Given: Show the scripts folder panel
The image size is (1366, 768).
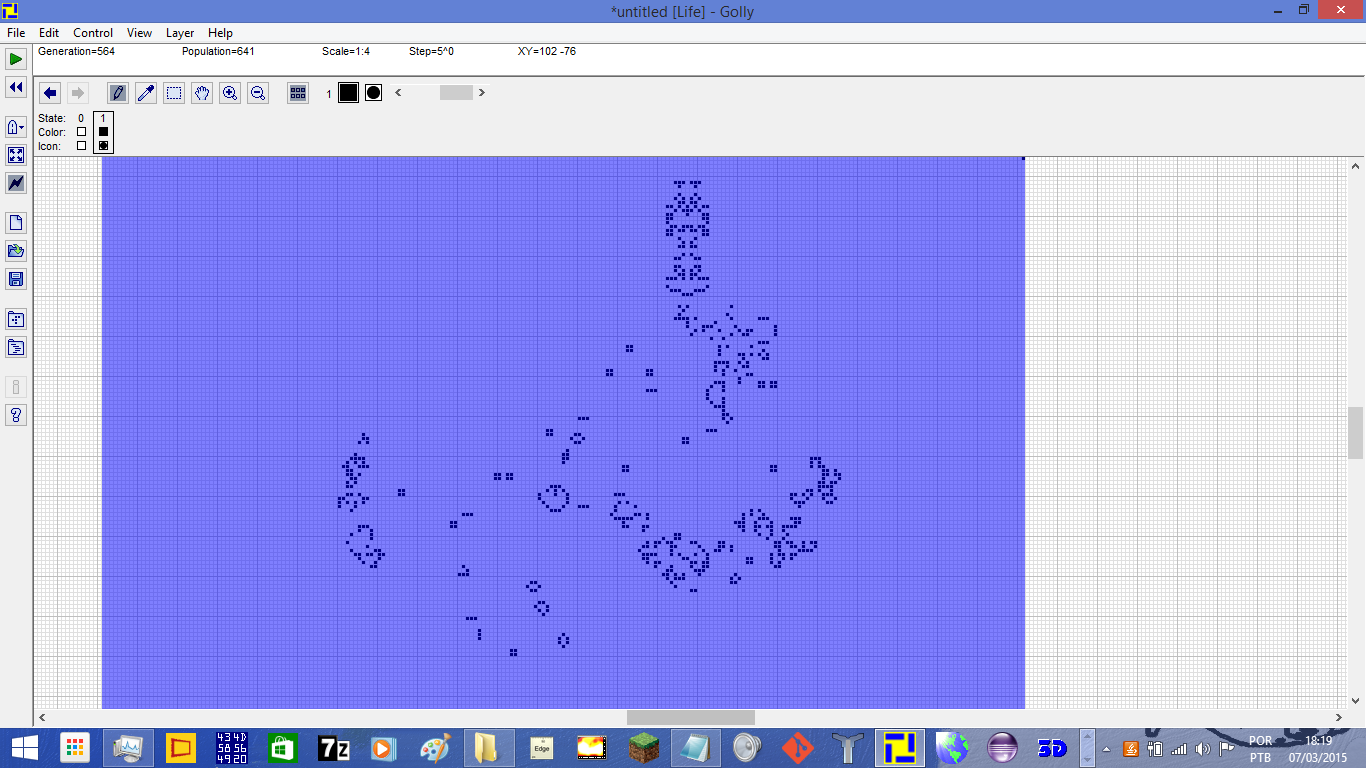Looking at the screenshot, I should point(16,347).
